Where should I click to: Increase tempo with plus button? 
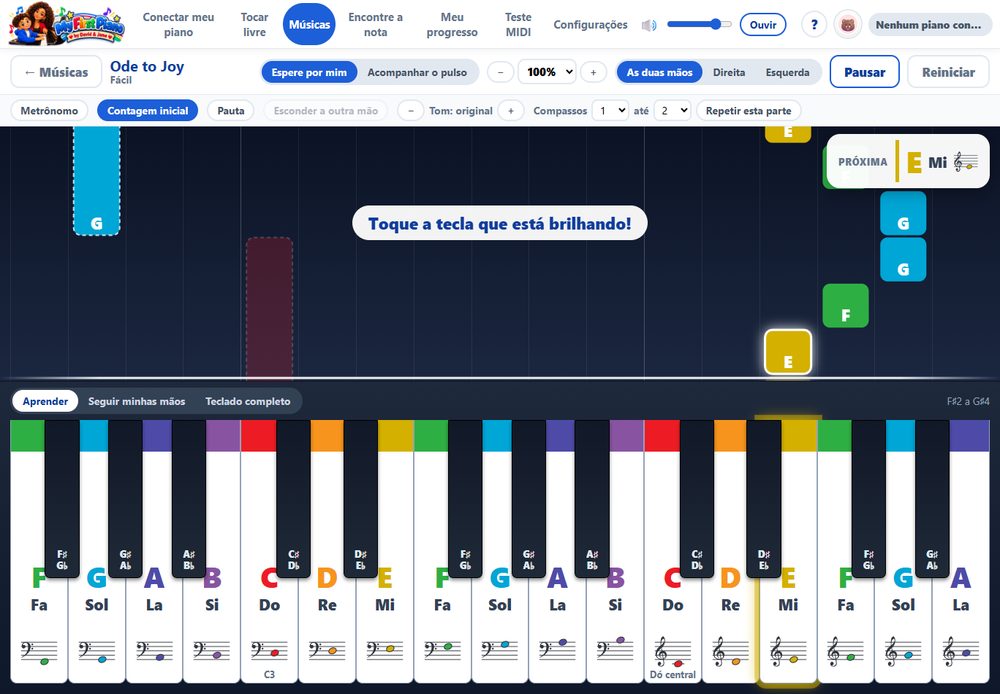click(593, 72)
